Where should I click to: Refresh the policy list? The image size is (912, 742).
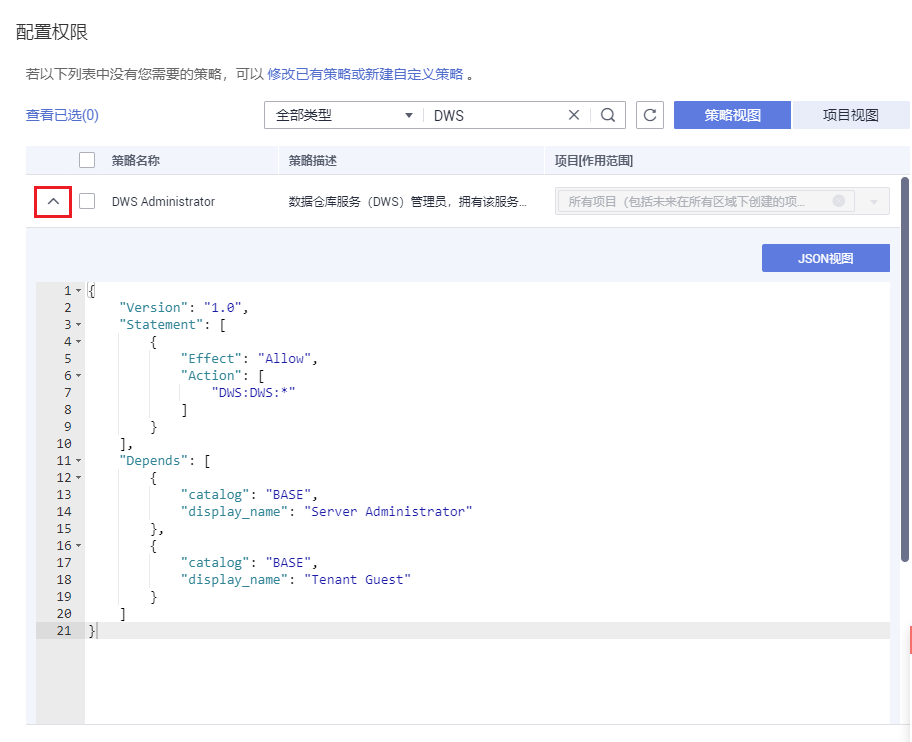click(x=650, y=115)
